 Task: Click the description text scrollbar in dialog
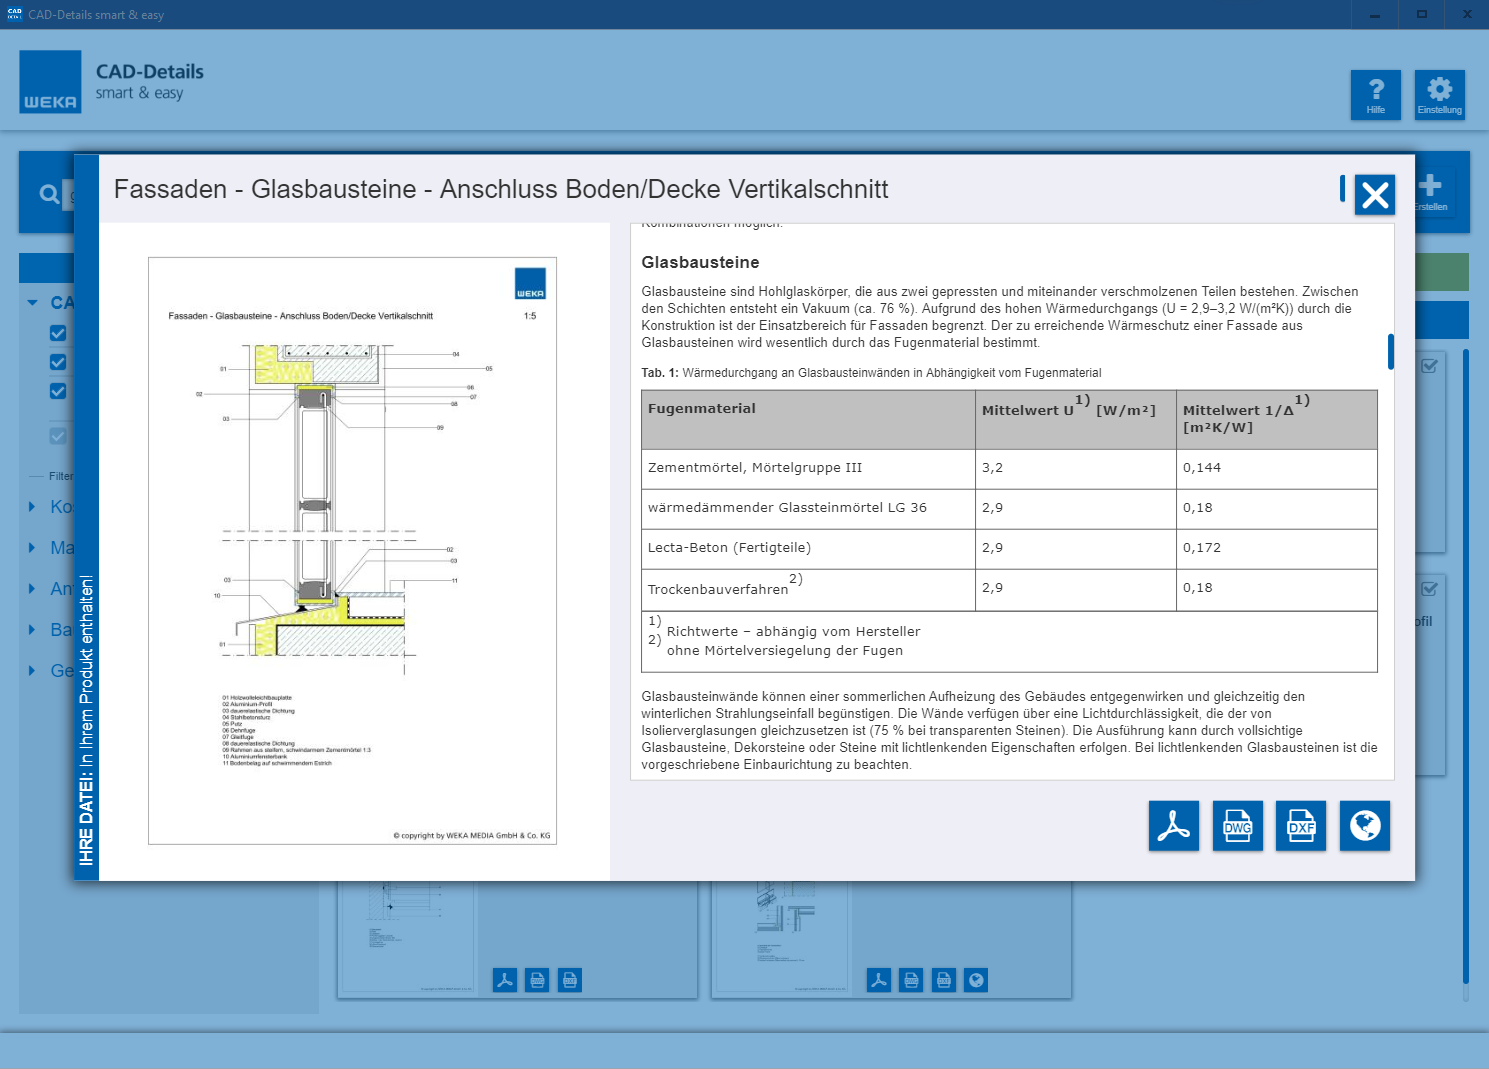1390,352
